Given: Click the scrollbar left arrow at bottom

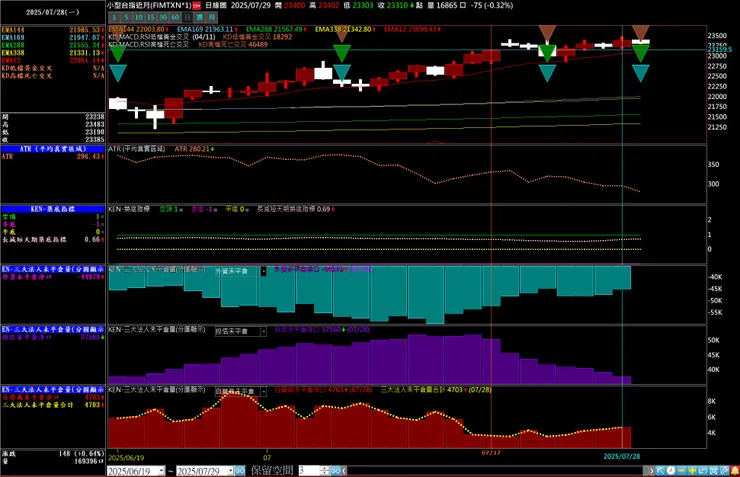Looking at the screenshot, I should point(345,470).
